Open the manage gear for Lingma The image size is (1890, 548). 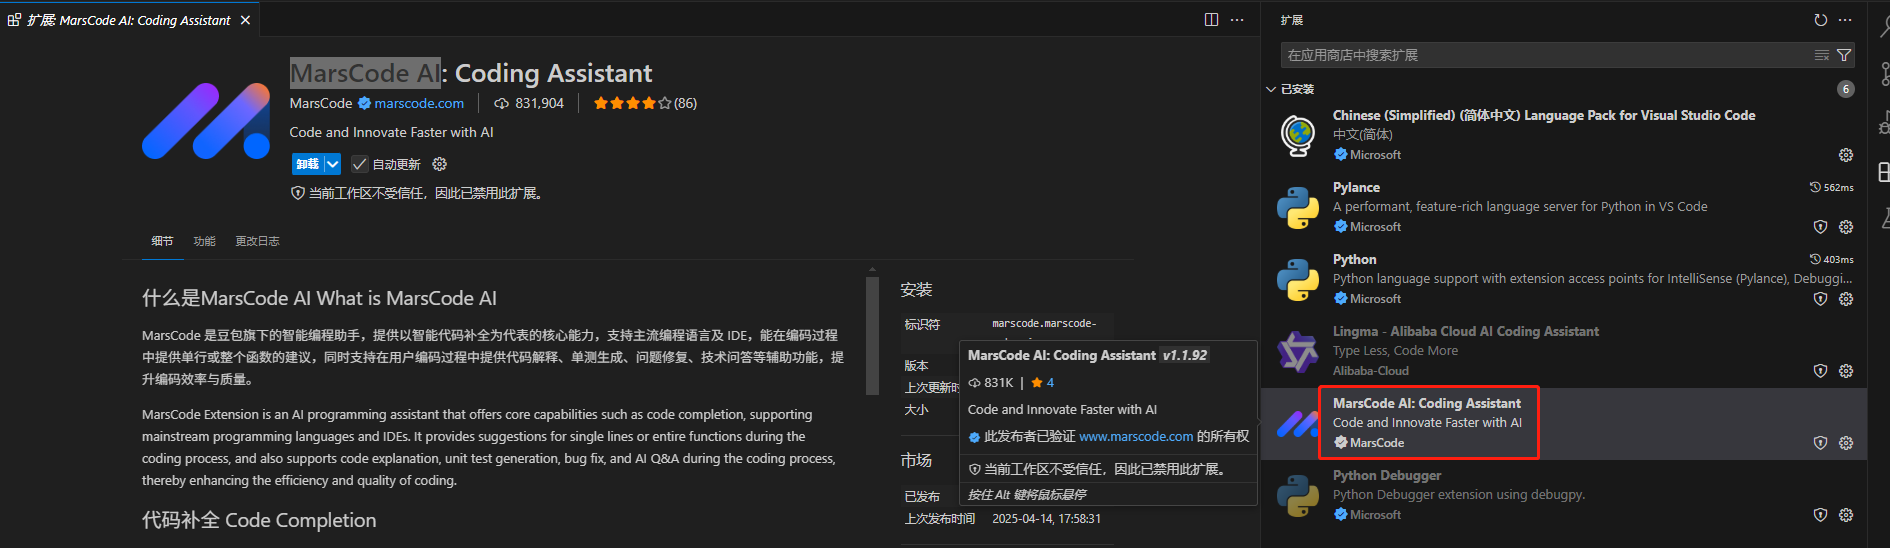(x=1846, y=371)
